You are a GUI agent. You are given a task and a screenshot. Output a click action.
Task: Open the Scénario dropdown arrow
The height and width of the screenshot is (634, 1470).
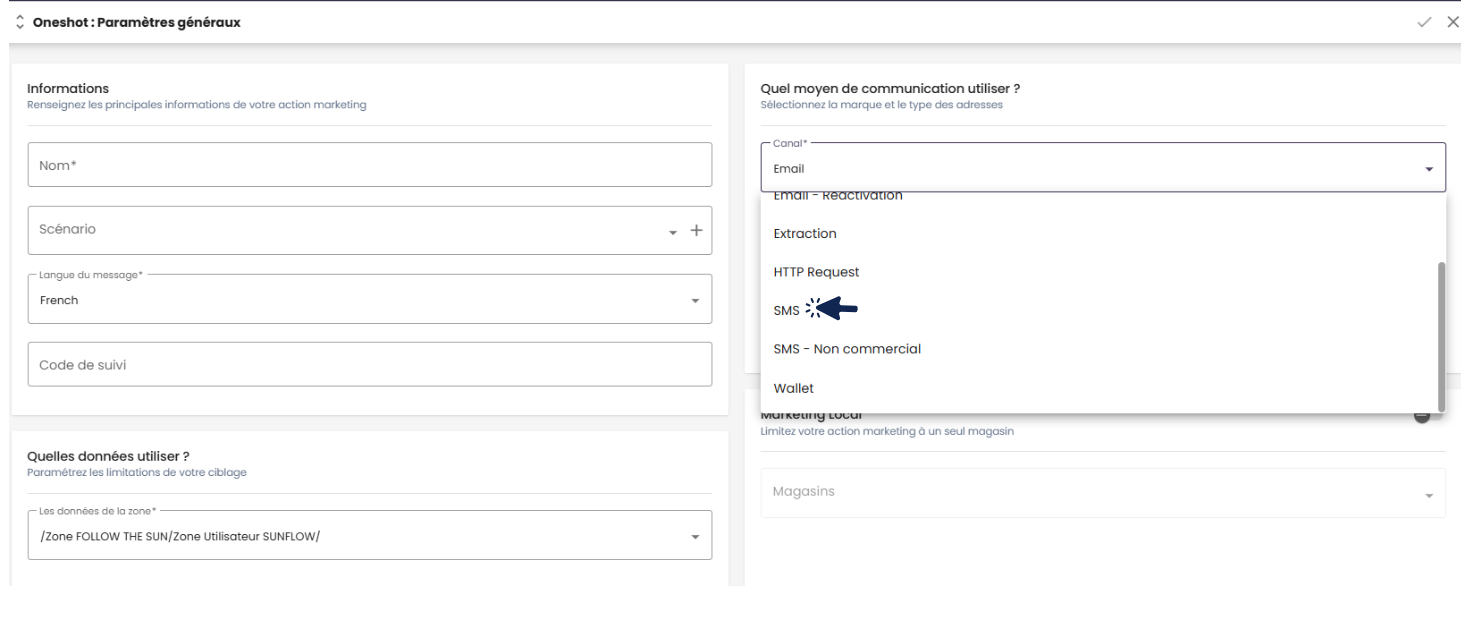[x=674, y=231]
